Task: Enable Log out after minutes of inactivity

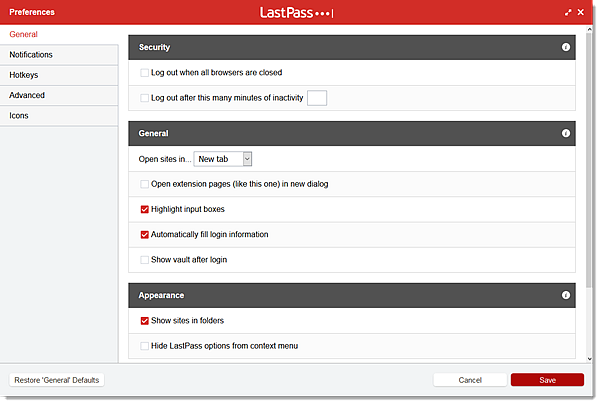Action: [144, 98]
